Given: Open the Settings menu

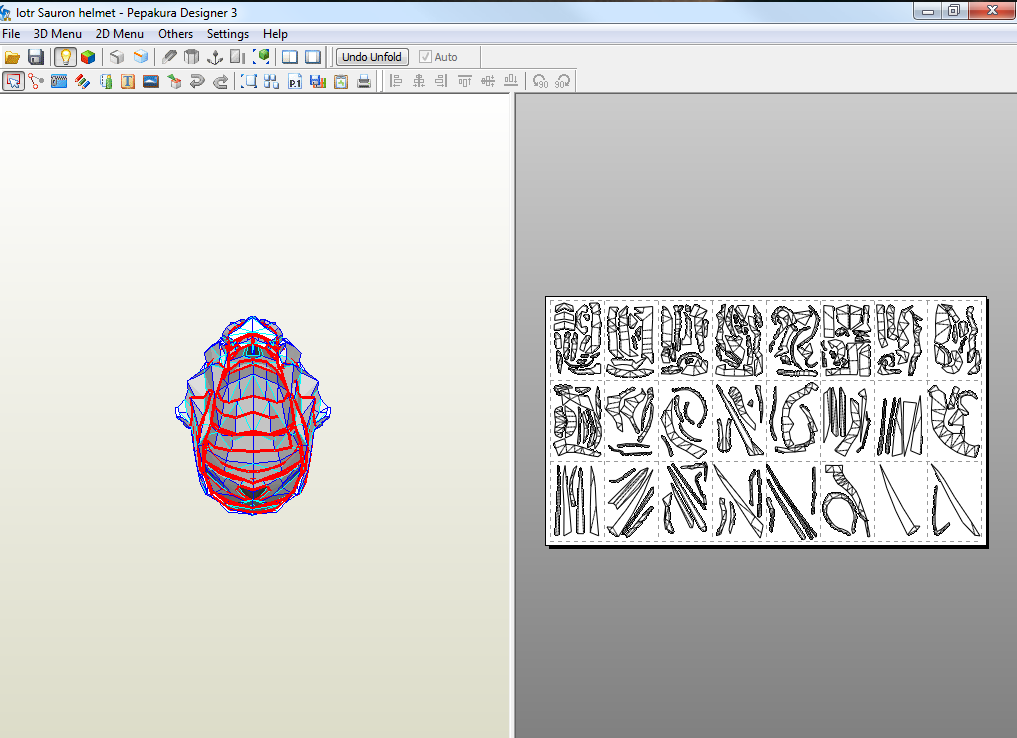Looking at the screenshot, I should 228,34.
